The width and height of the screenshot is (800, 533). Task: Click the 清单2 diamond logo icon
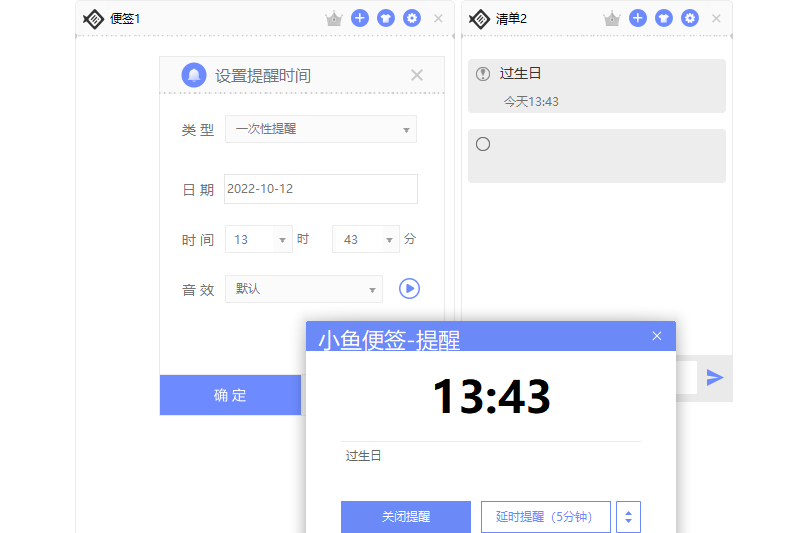coord(479,19)
